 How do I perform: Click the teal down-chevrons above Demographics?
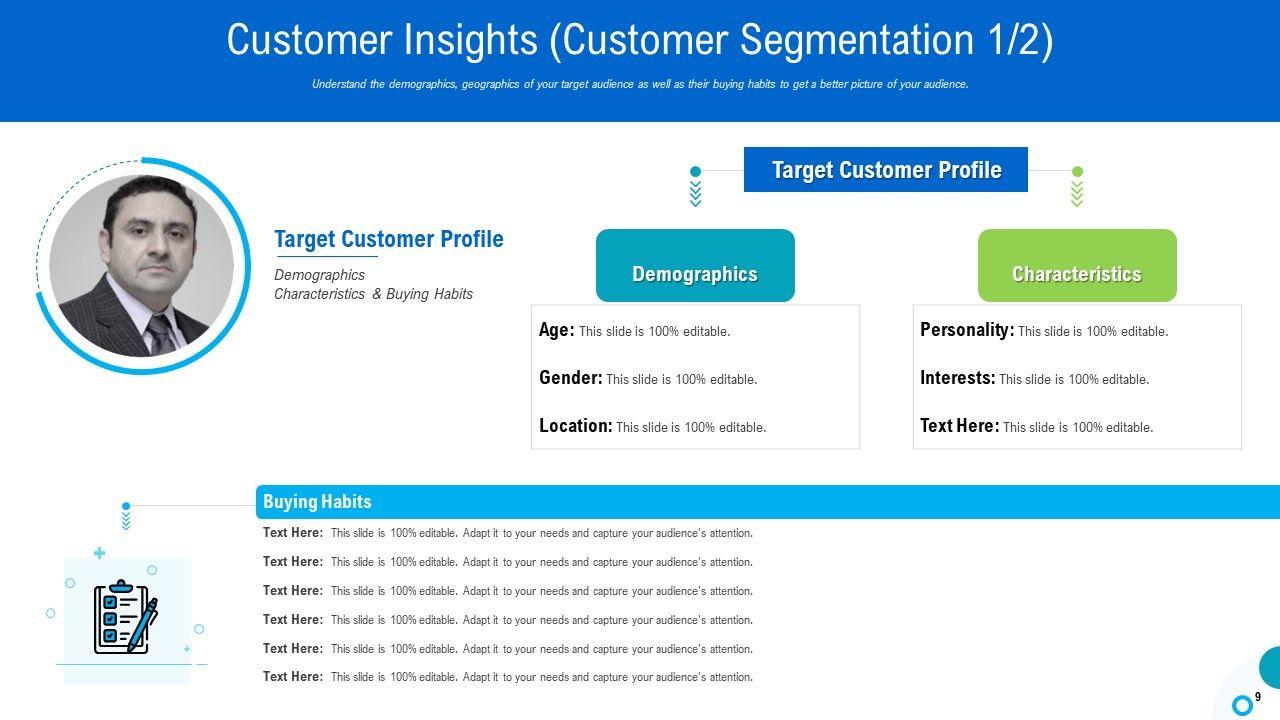pos(696,194)
